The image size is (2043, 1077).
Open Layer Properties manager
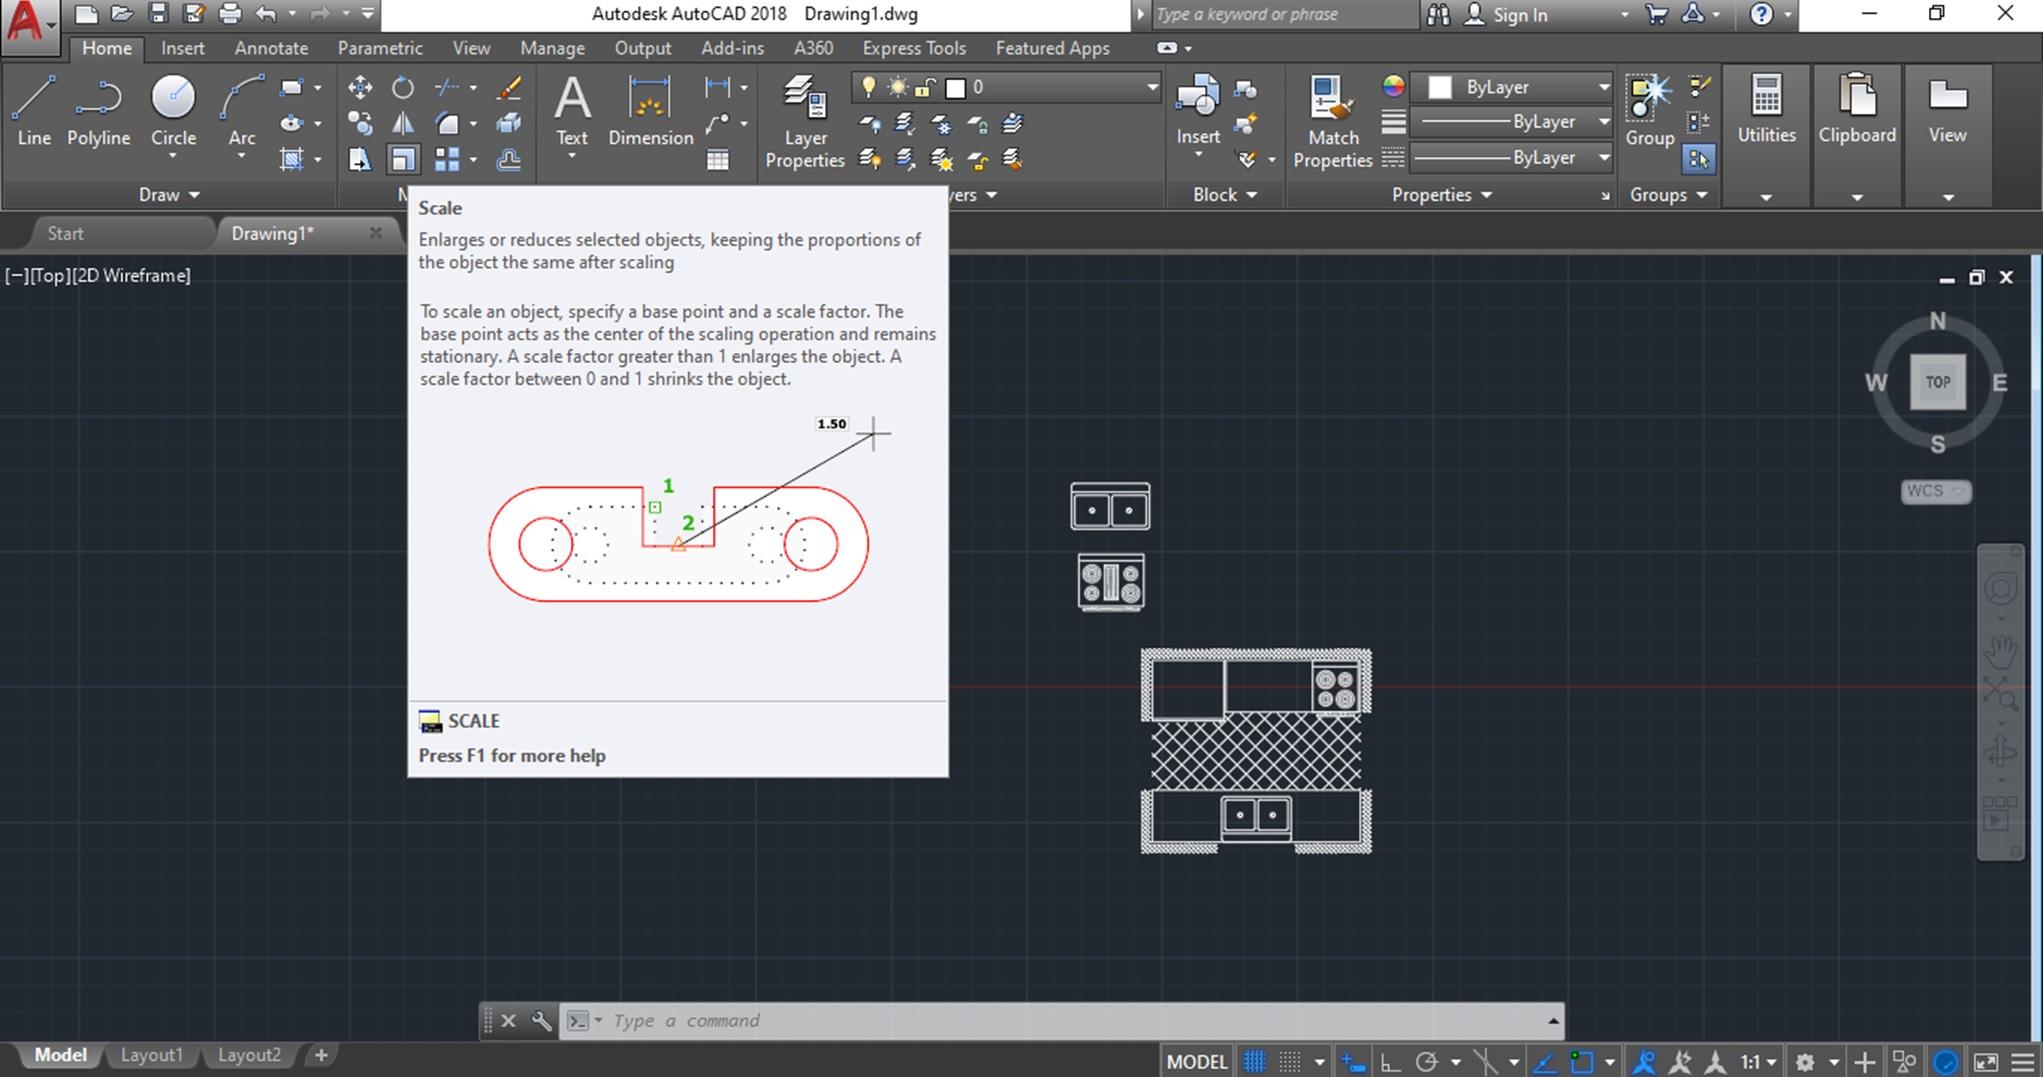point(805,121)
